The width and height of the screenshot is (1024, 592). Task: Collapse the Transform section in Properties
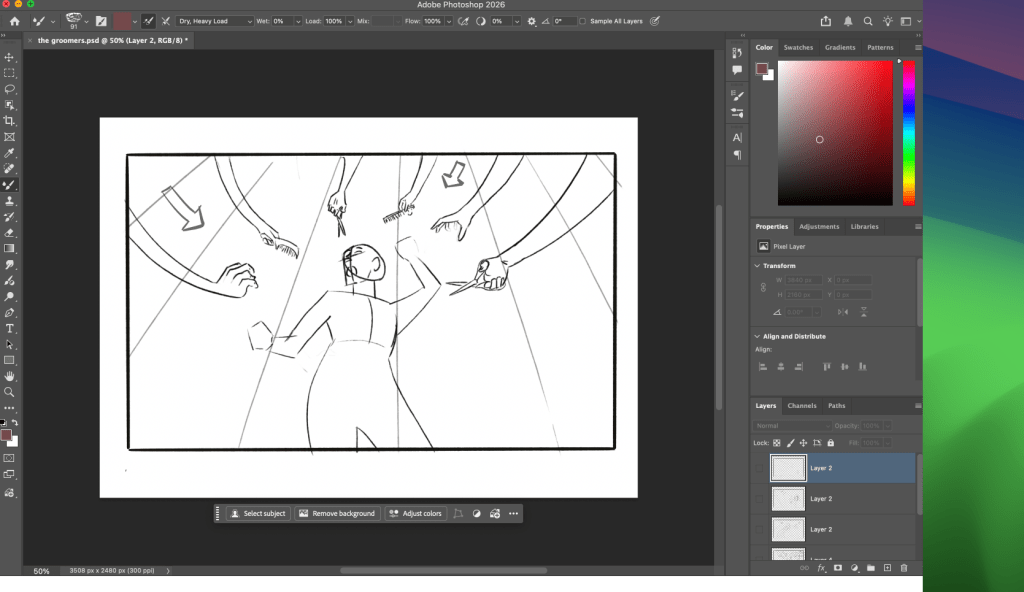point(757,266)
